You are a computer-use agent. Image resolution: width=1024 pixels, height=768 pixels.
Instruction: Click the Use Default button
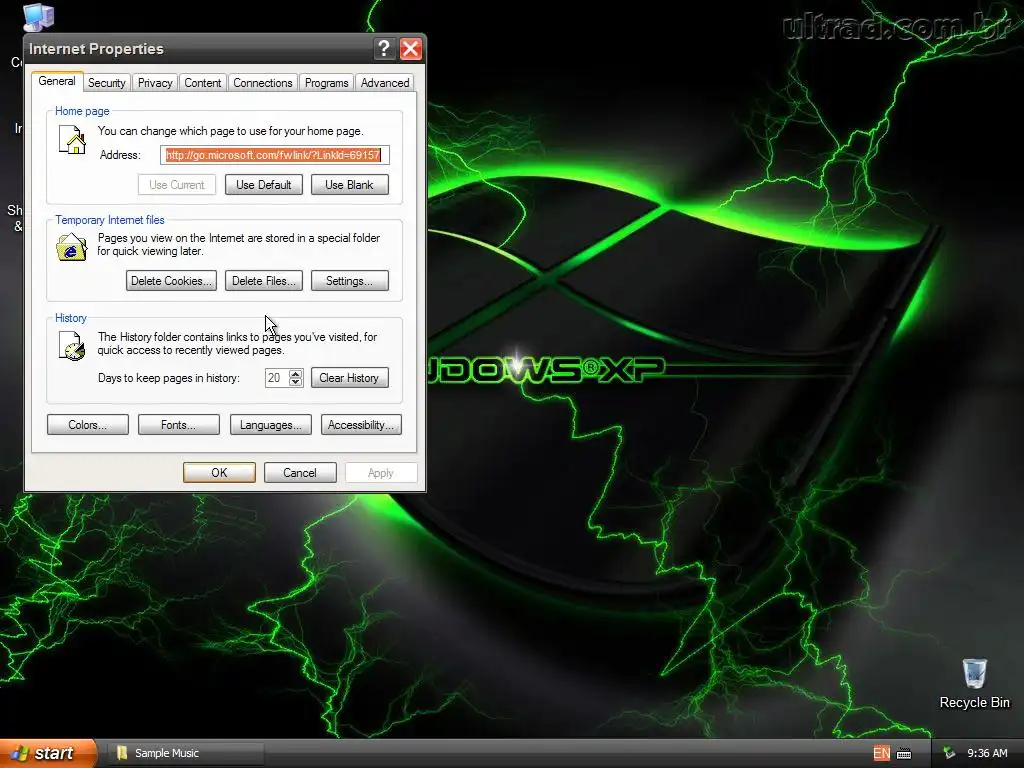(264, 185)
